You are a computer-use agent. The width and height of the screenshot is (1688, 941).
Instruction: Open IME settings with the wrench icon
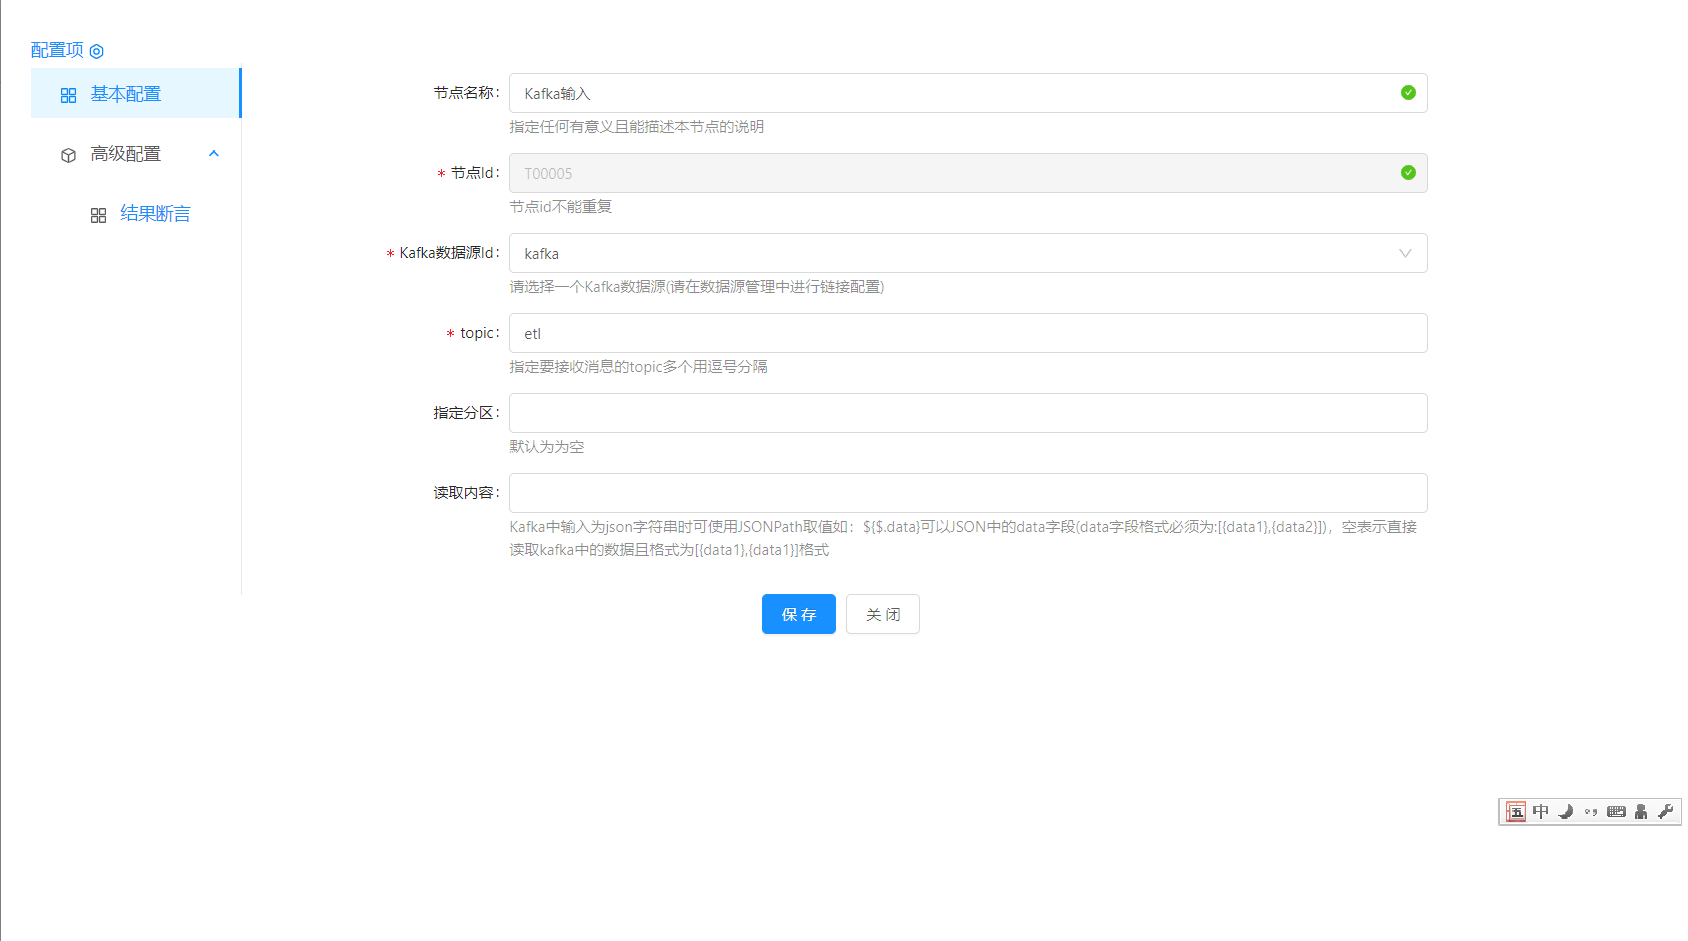(x=1665, y=812)
